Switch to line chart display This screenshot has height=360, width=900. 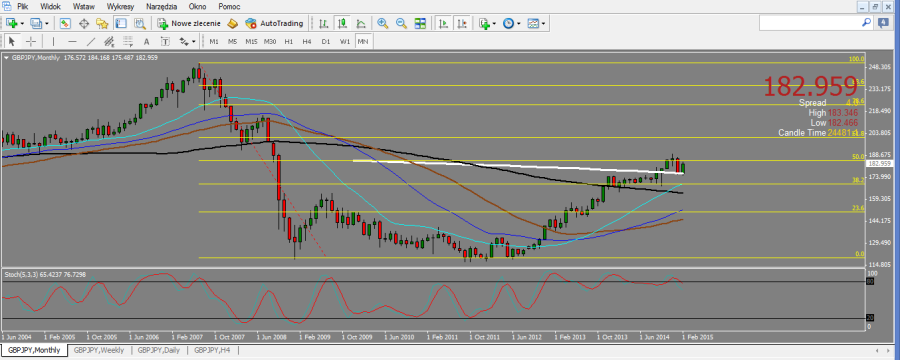[360, 24]
